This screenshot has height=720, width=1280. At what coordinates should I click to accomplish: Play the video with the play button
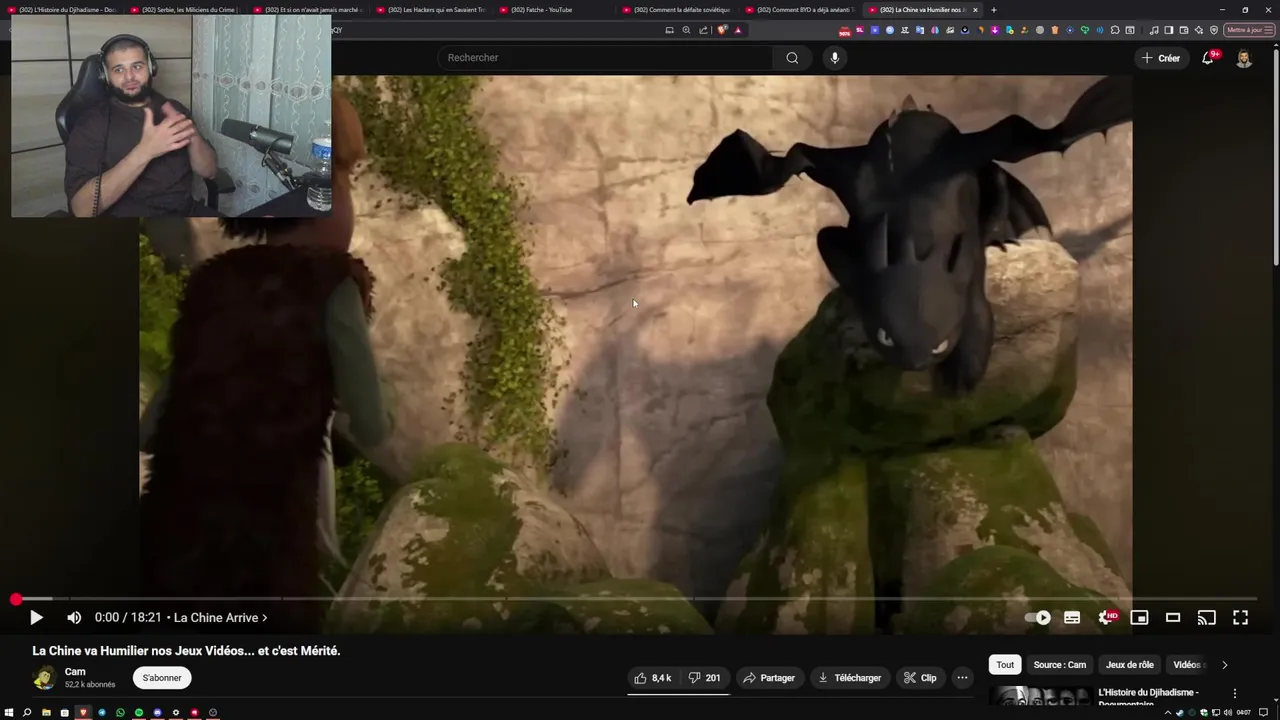[36, 618]
